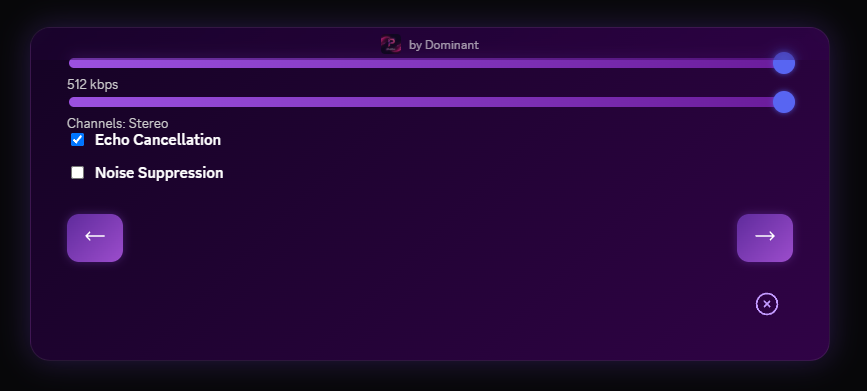Click the logo icon beside "by Dominant"
867x391 pixels.
tap(391, 45)
